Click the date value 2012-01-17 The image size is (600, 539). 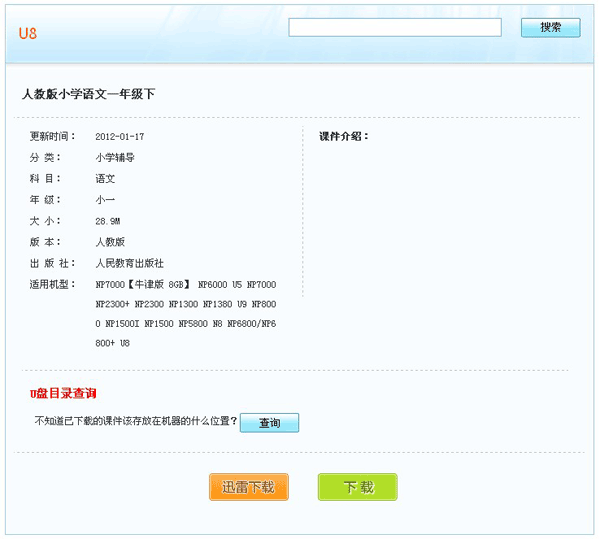coord(119,136)
